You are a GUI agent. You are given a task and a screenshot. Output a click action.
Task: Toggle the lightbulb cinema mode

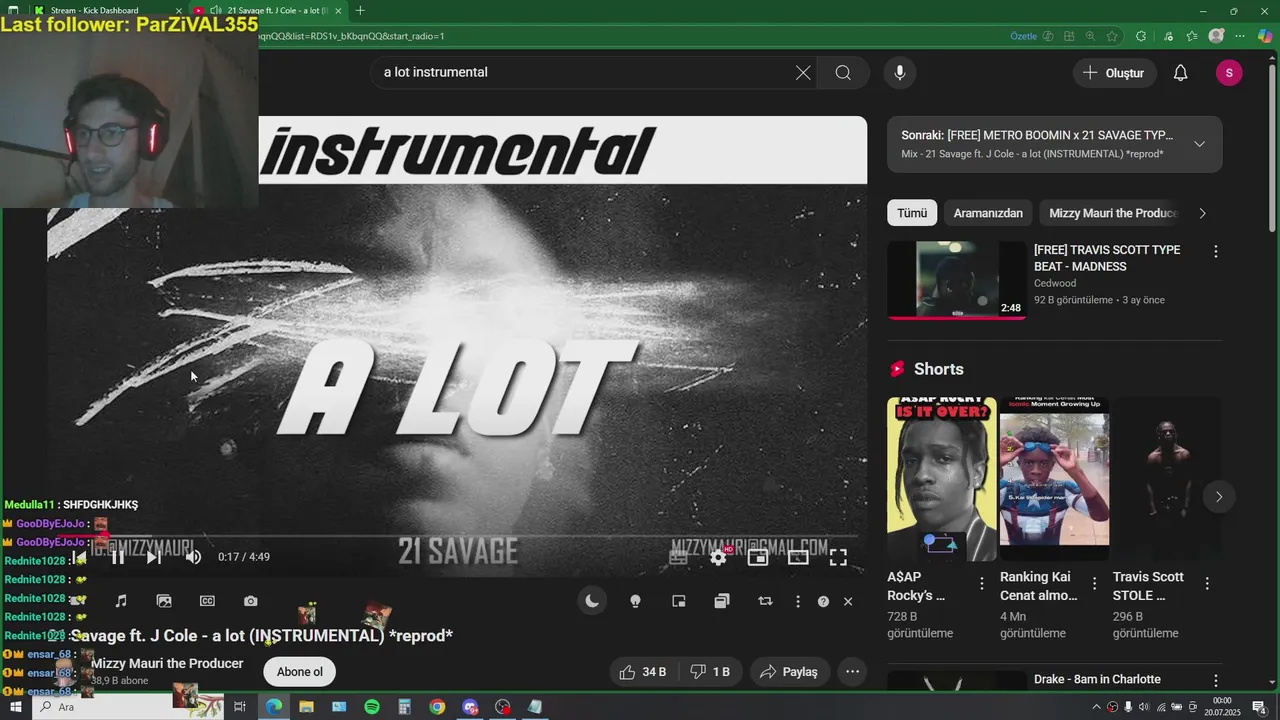[x=635, y=601]
